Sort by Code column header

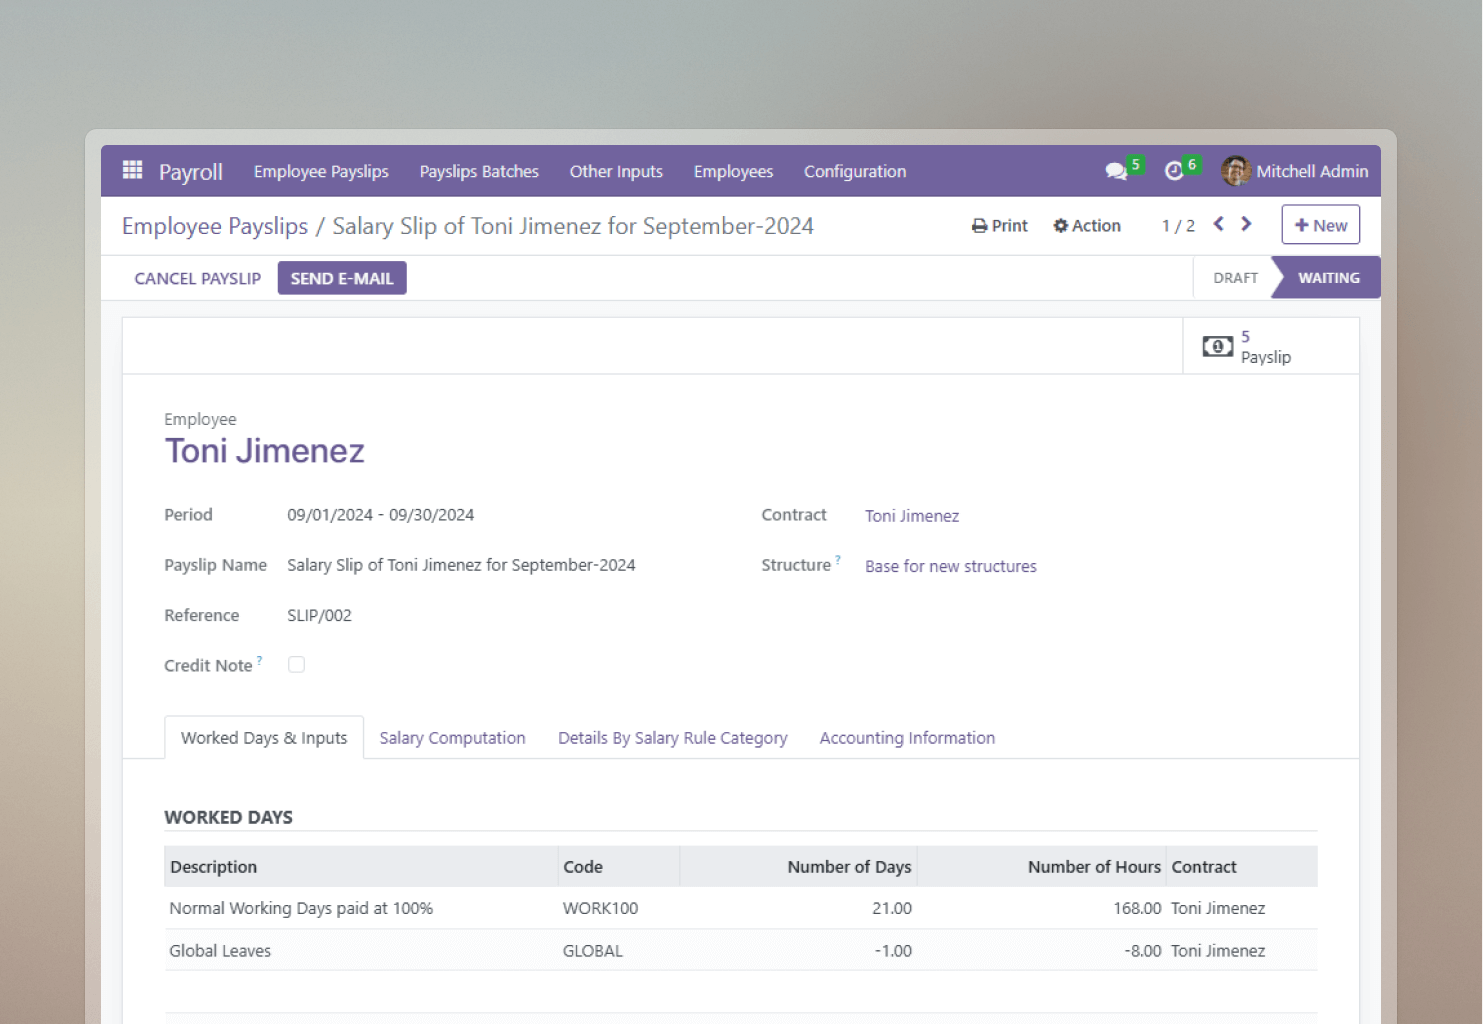pyautogui.click(x=618, y=867)
